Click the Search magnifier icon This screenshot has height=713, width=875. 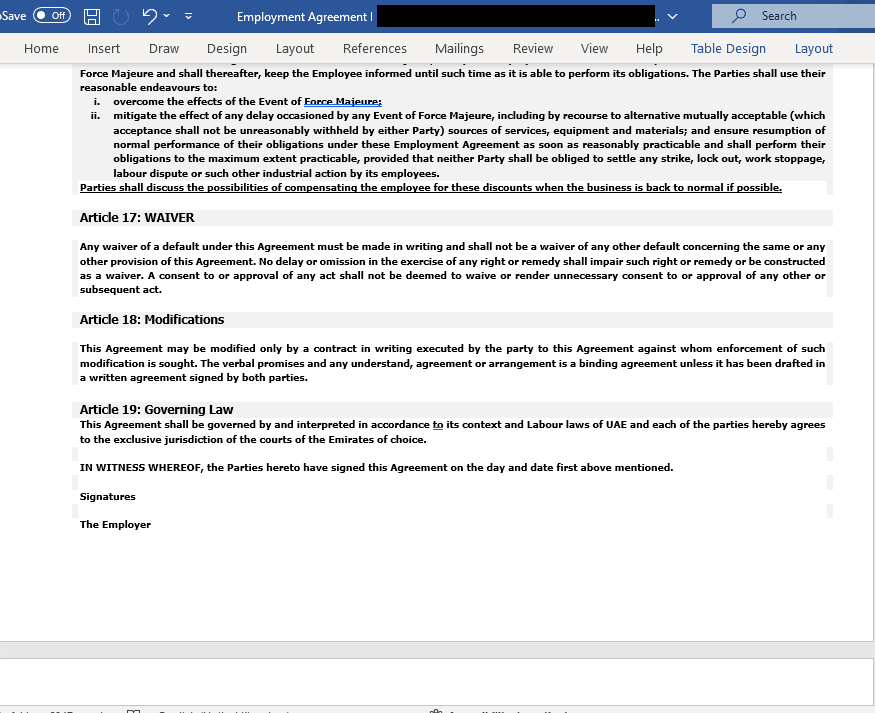click(739, 16)
